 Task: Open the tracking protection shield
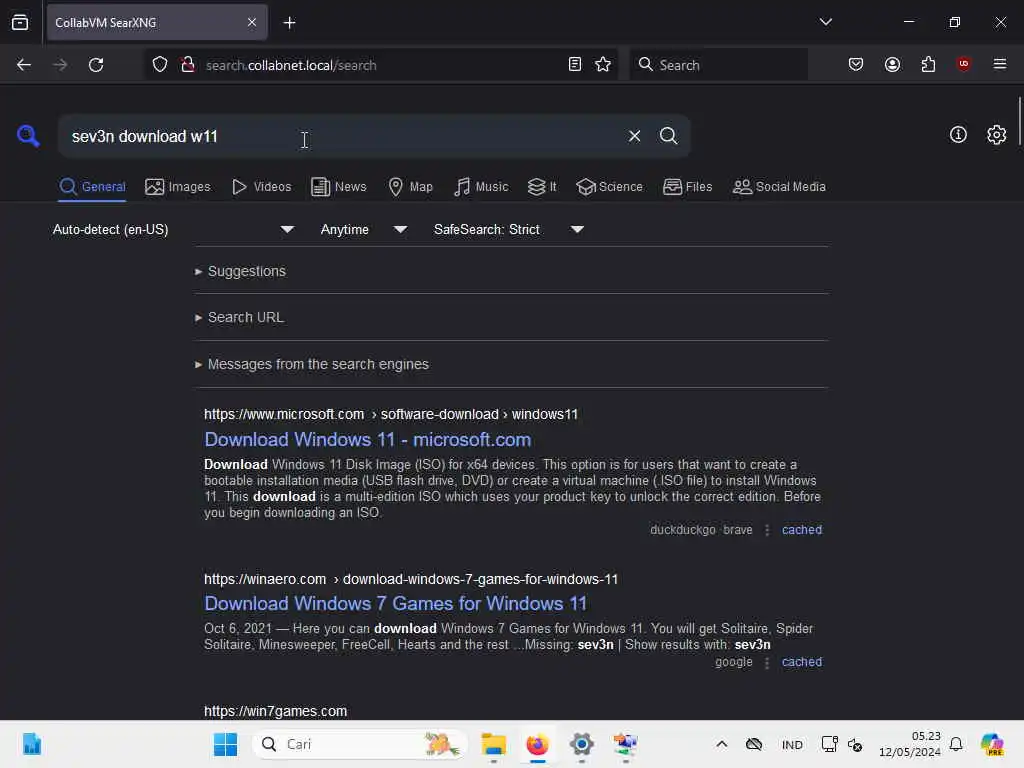159,65
